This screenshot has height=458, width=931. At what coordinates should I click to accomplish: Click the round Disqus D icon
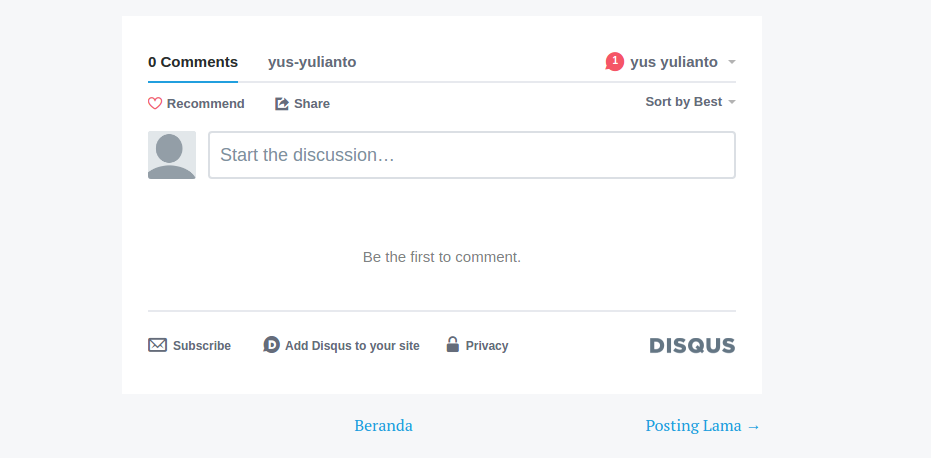271,345
